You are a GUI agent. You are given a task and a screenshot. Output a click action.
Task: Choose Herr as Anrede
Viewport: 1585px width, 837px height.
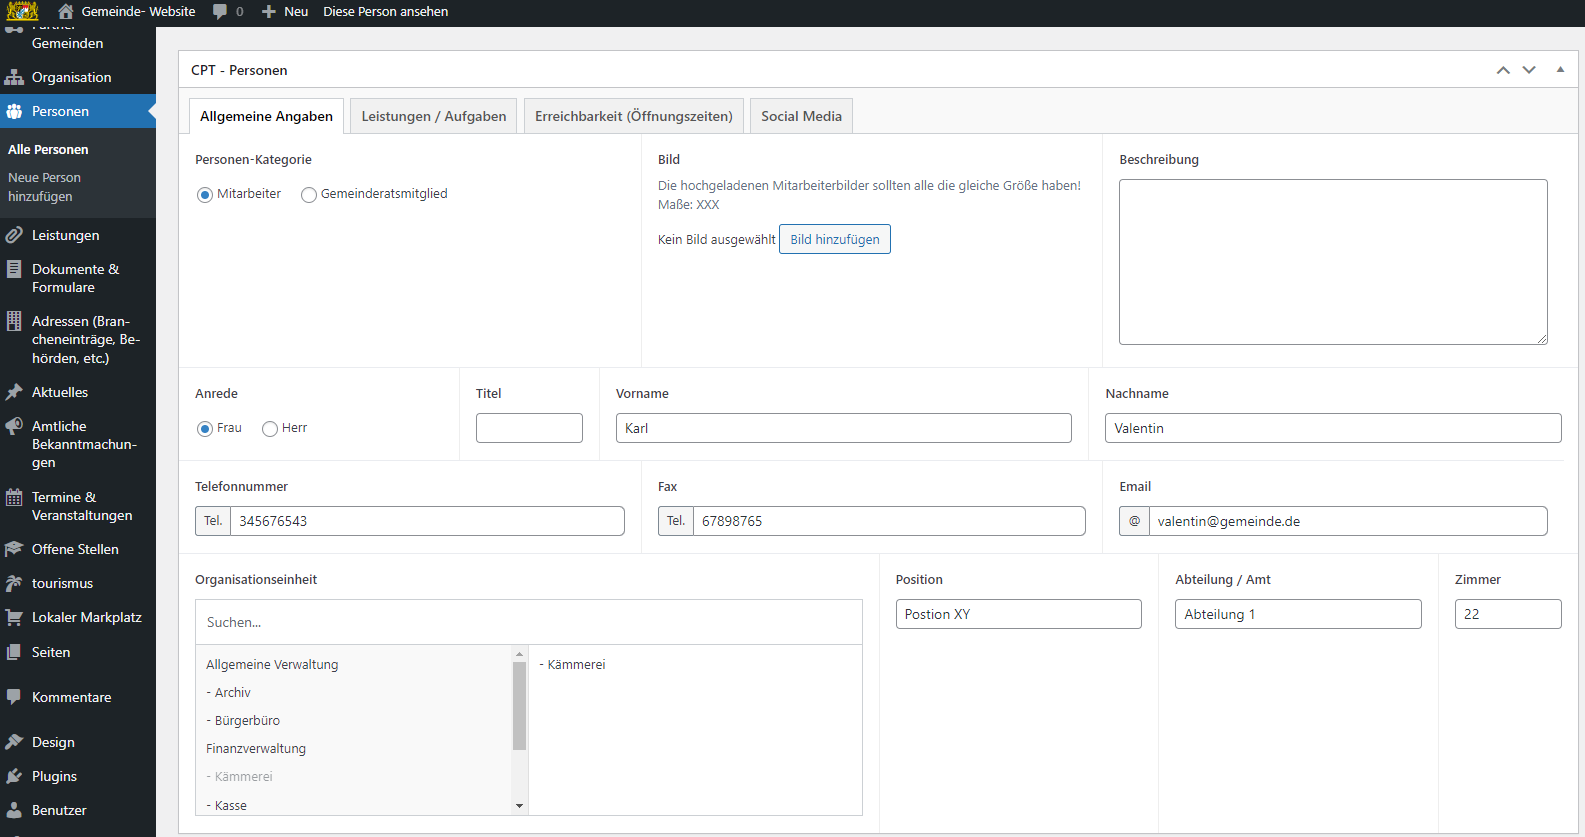tap(270, 429)
